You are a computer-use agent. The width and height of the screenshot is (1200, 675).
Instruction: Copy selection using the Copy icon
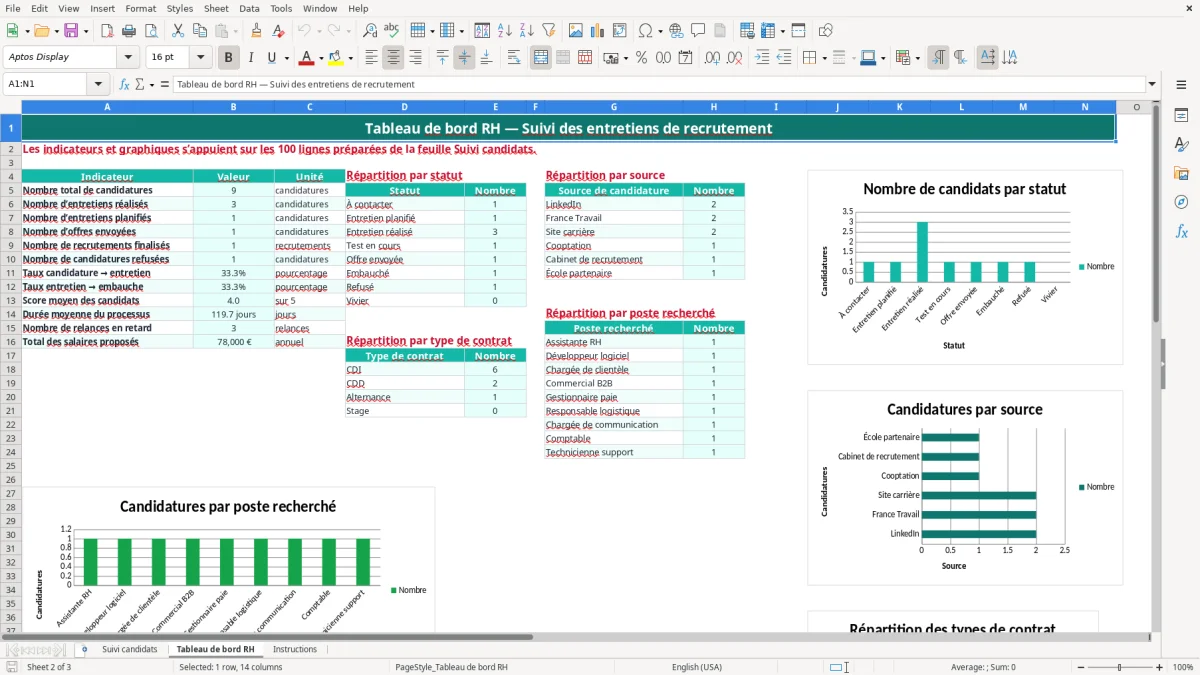pos(199,31)
